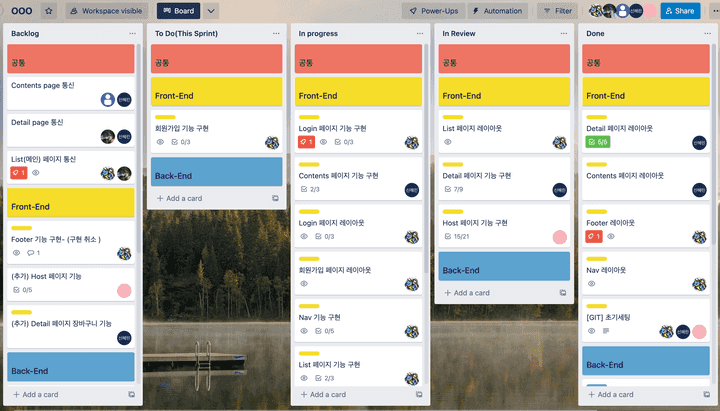Click the 15/21 checklist badge on the Host card
This screenshot has height=411, width=720.
click(x=456, y=236)
